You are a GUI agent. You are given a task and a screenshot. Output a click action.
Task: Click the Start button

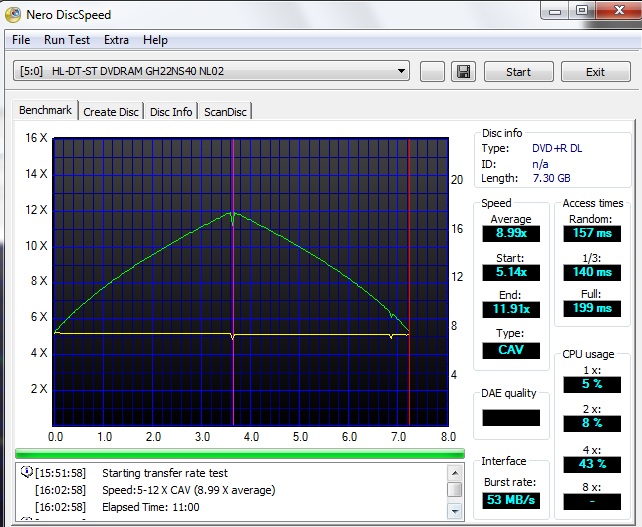click(518, 72)
